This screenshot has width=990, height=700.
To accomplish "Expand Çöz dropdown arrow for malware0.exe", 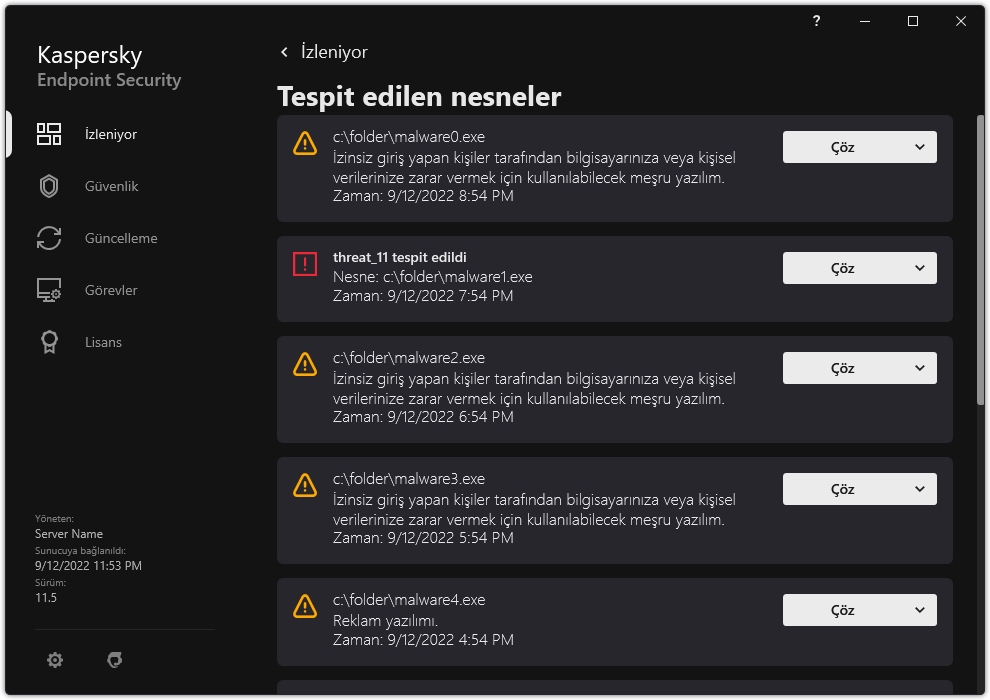I will coord(919,147).
